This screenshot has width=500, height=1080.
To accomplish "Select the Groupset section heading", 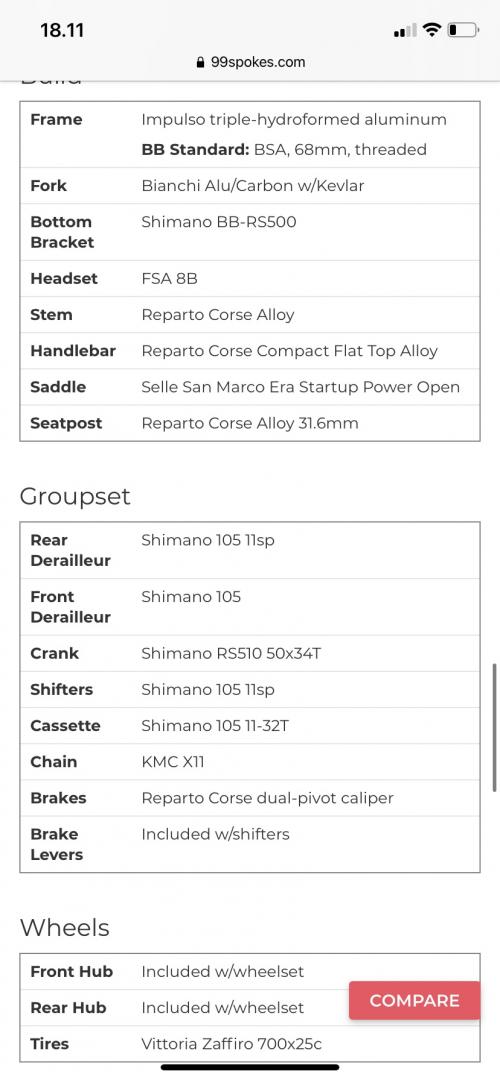I will click(75, 497).
